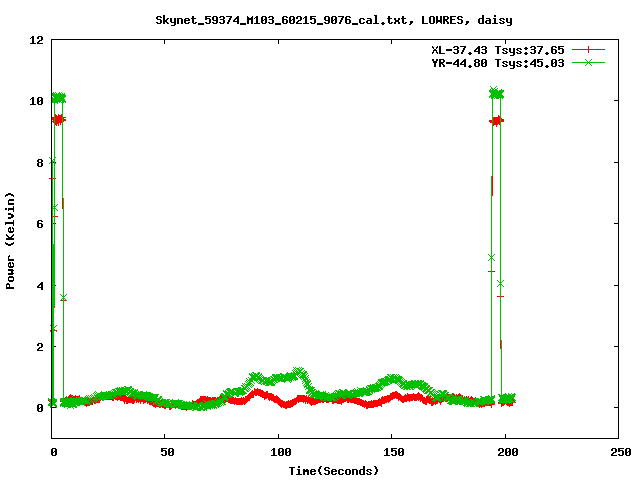This screenshot has height=480, width=640.
Task: Click the y-axis tick label 8
Action: pyautogui.click(x=40, y=163)
